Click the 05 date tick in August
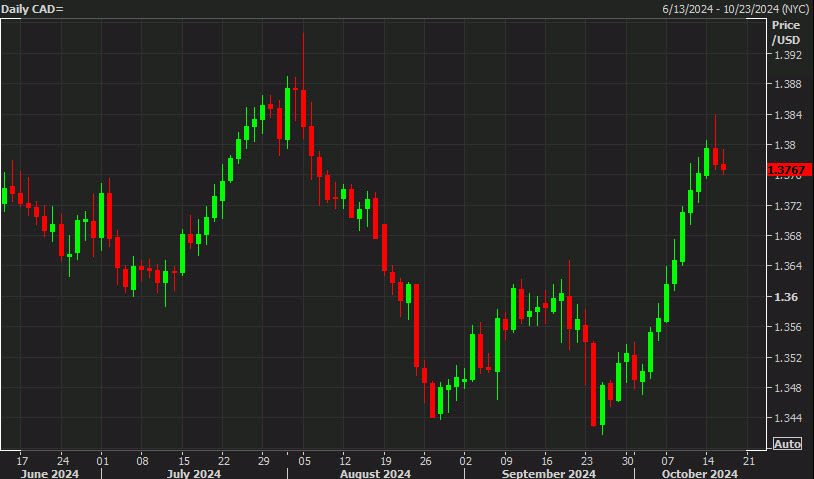Screen dimensions: 814x479 305,461
